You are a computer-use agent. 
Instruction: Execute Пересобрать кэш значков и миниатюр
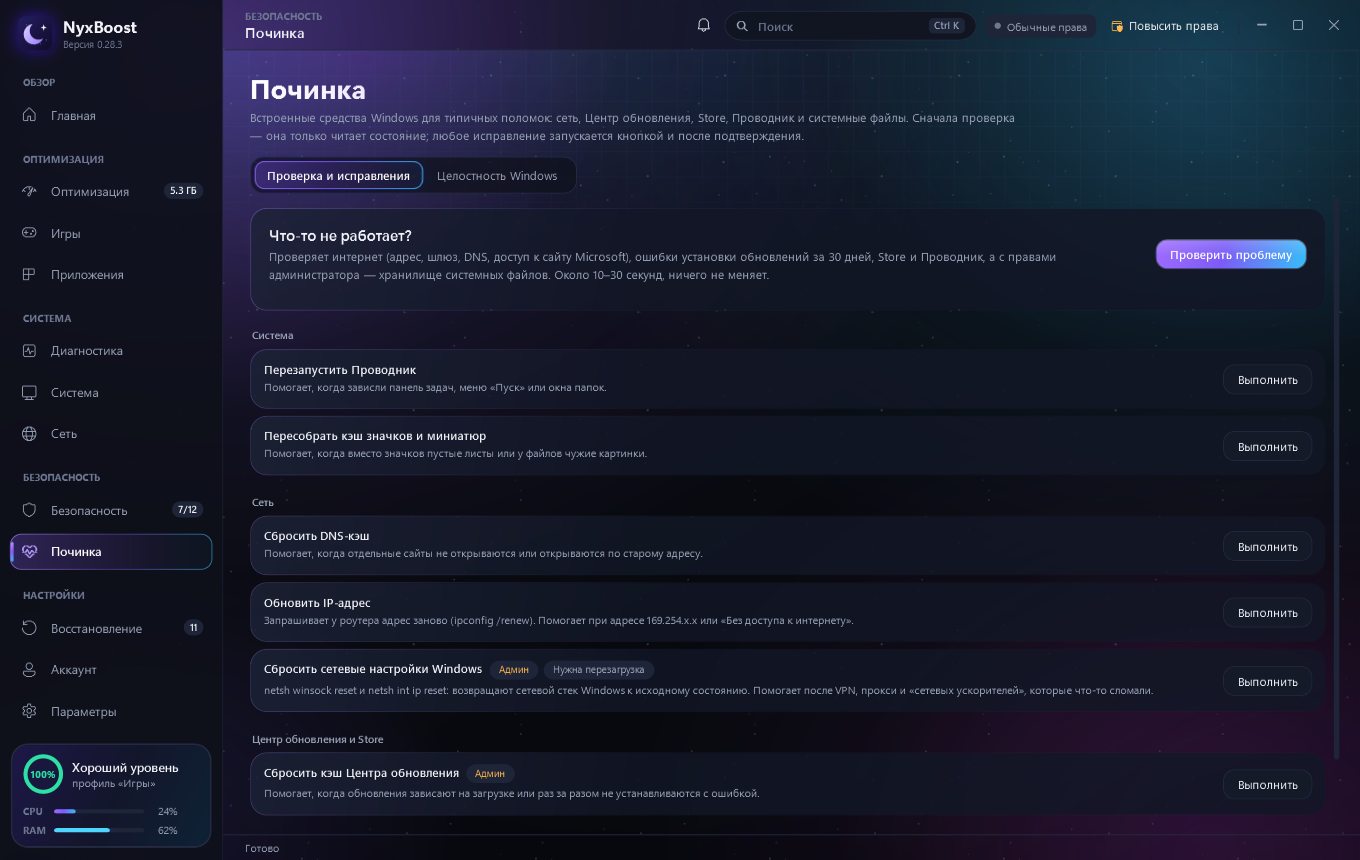[x=1267, y=446]
